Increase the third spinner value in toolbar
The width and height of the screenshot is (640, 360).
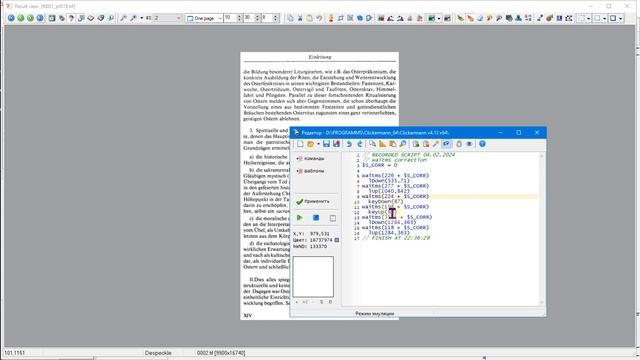tap(276, 16)
